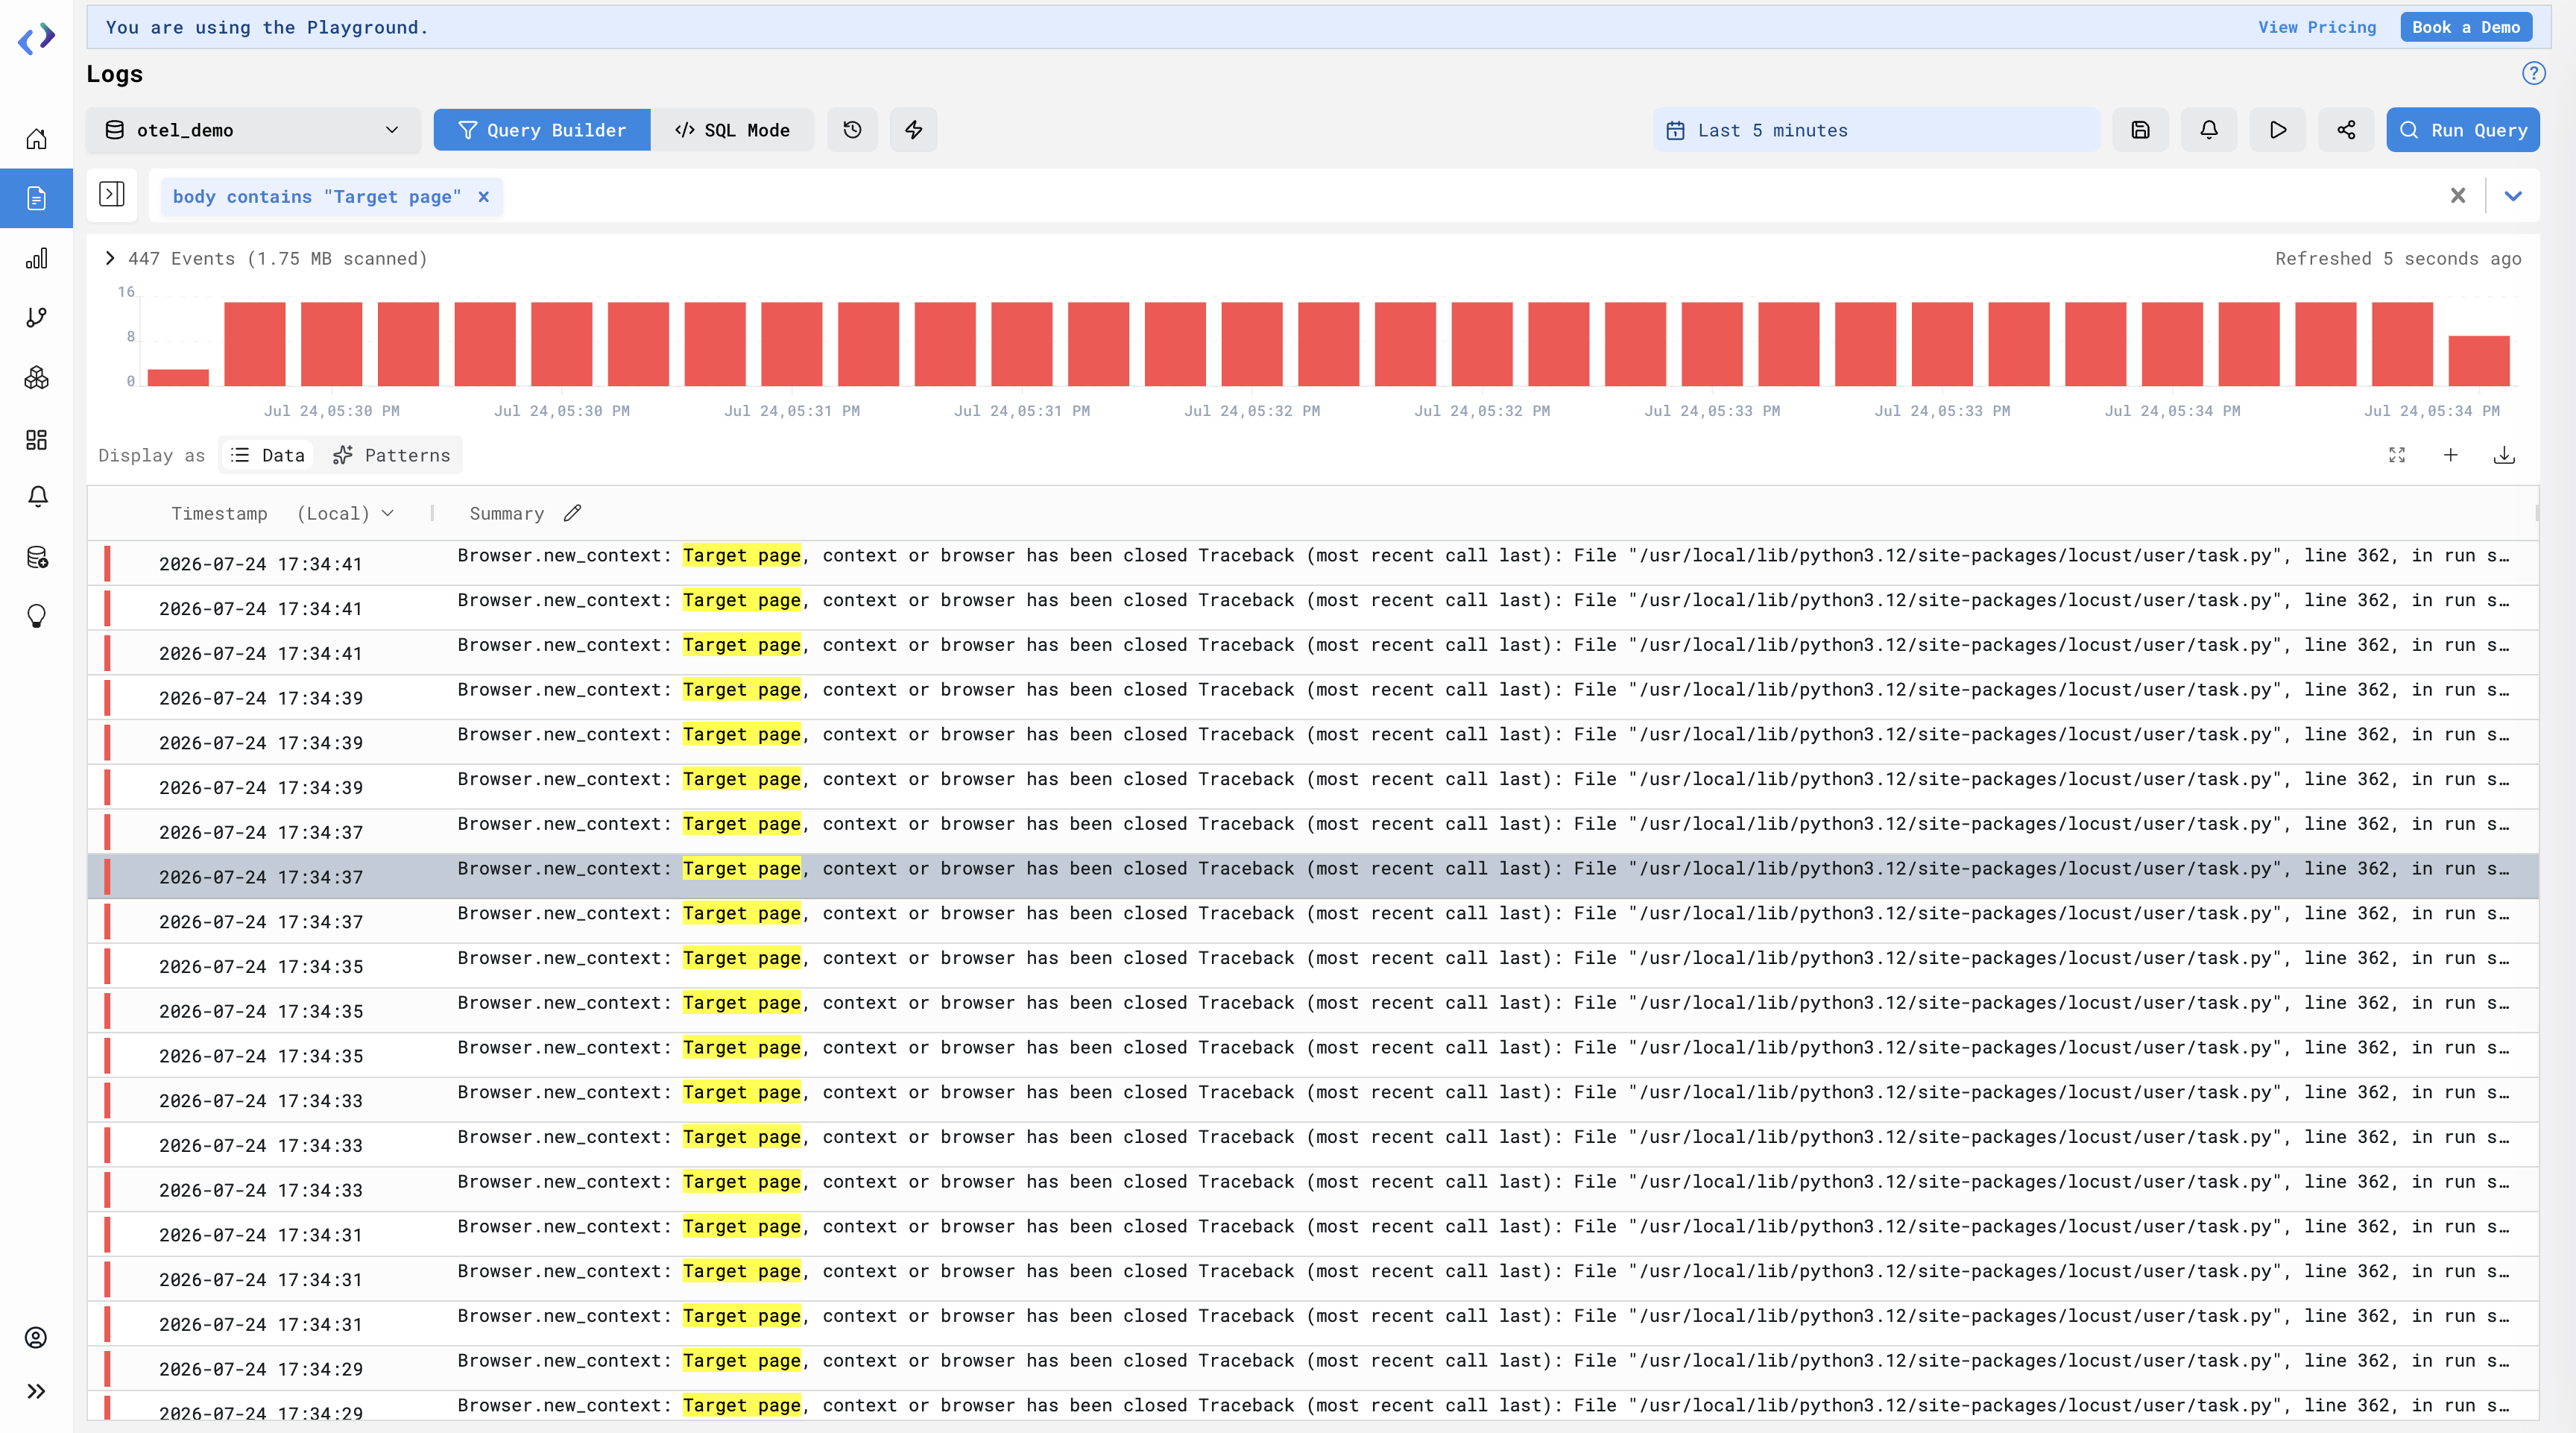The width and height of the screenshot is (2576, 1433).
Task: Open the user account icon in the sidebar
Action: click(x=36, y=1338)
